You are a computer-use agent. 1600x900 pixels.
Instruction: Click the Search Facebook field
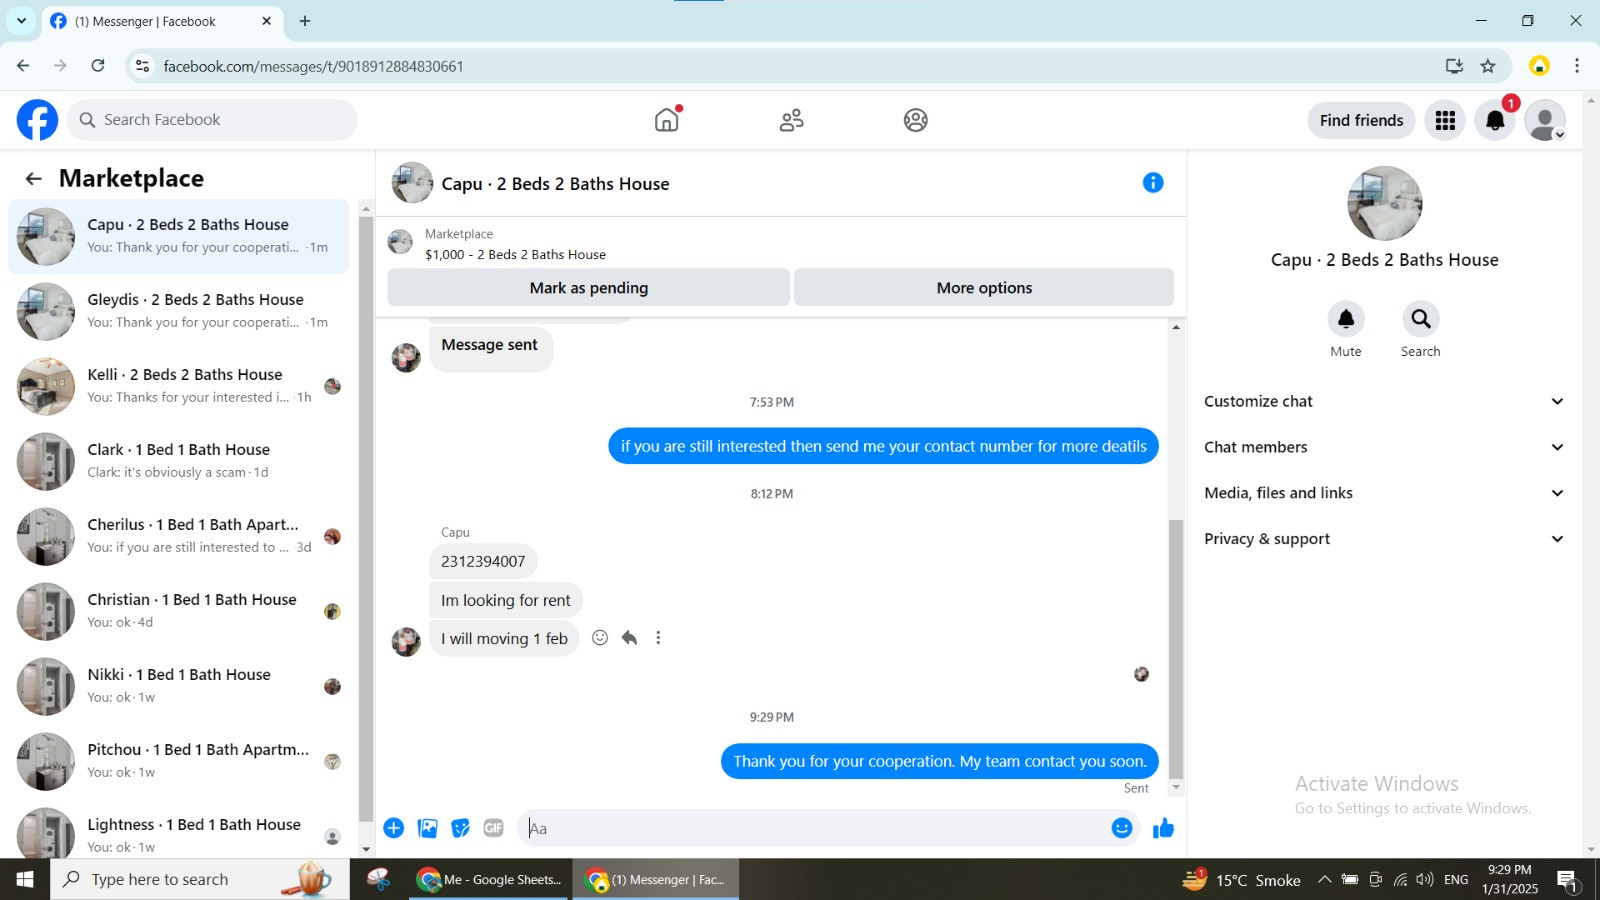pos(213,120)
